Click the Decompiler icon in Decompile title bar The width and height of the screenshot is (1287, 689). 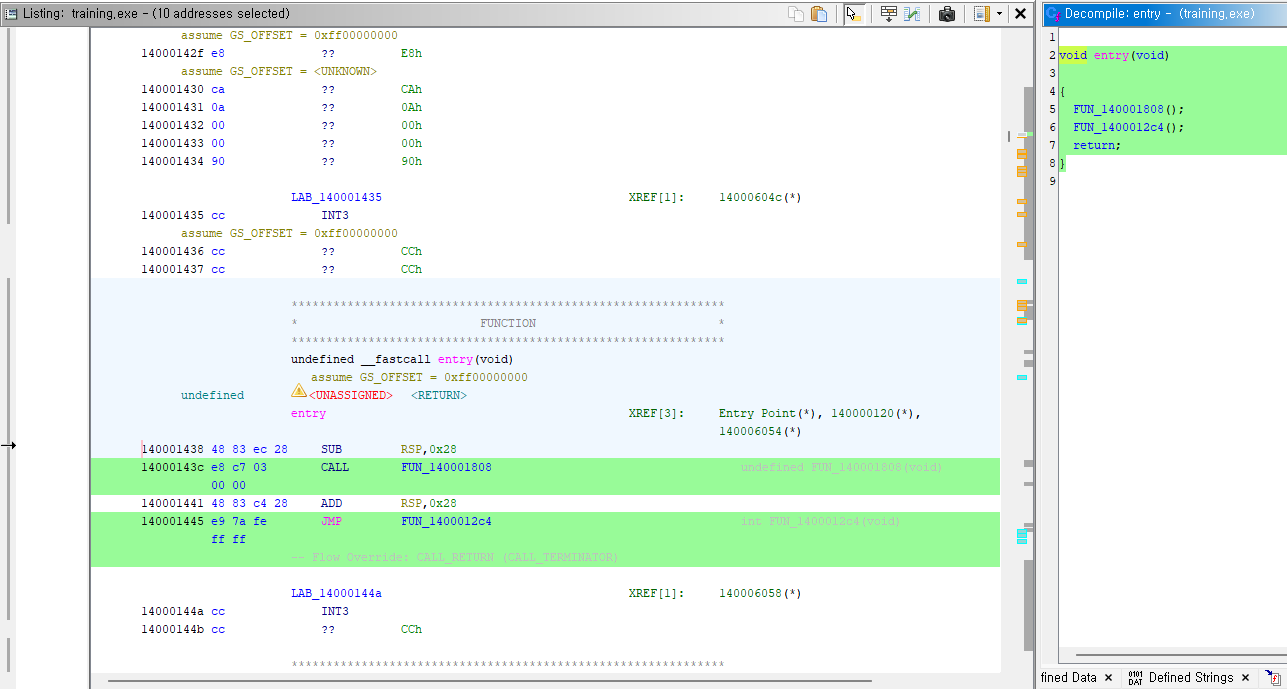pyautogui.click(x=1051, y=13)
